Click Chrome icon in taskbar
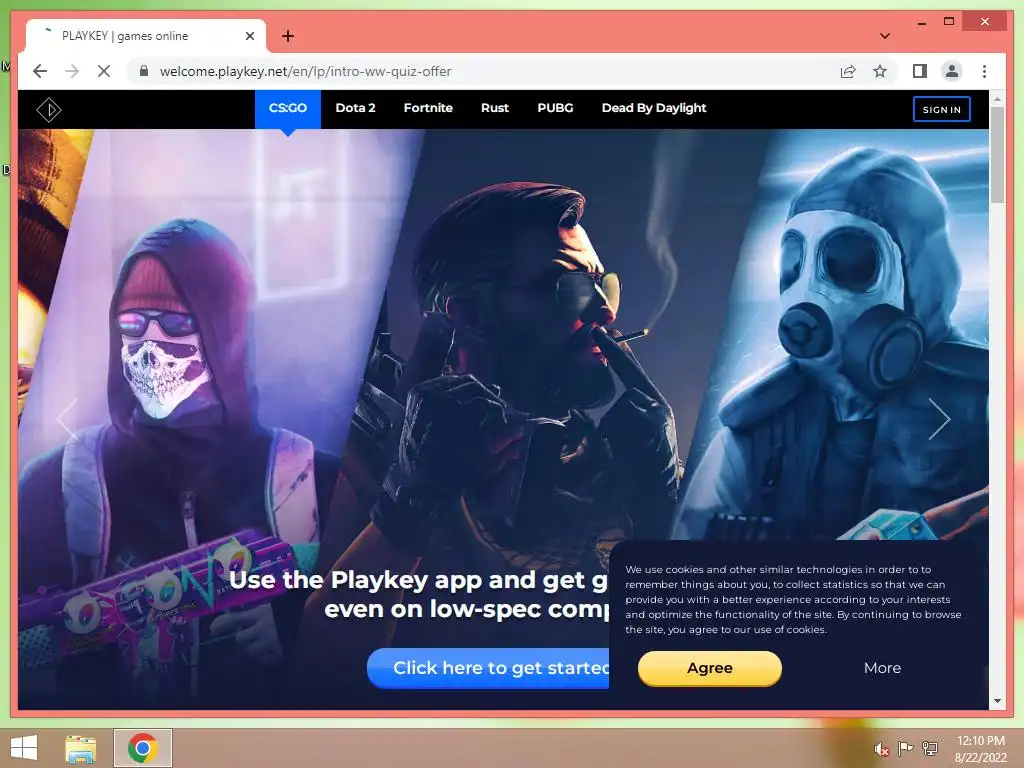 142,748
